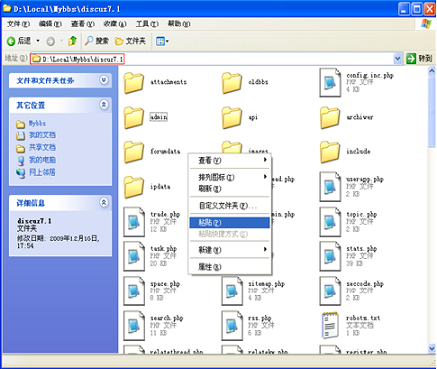Select the rss.php file icon
Screen dimensions: 437x369
(232, 326)
